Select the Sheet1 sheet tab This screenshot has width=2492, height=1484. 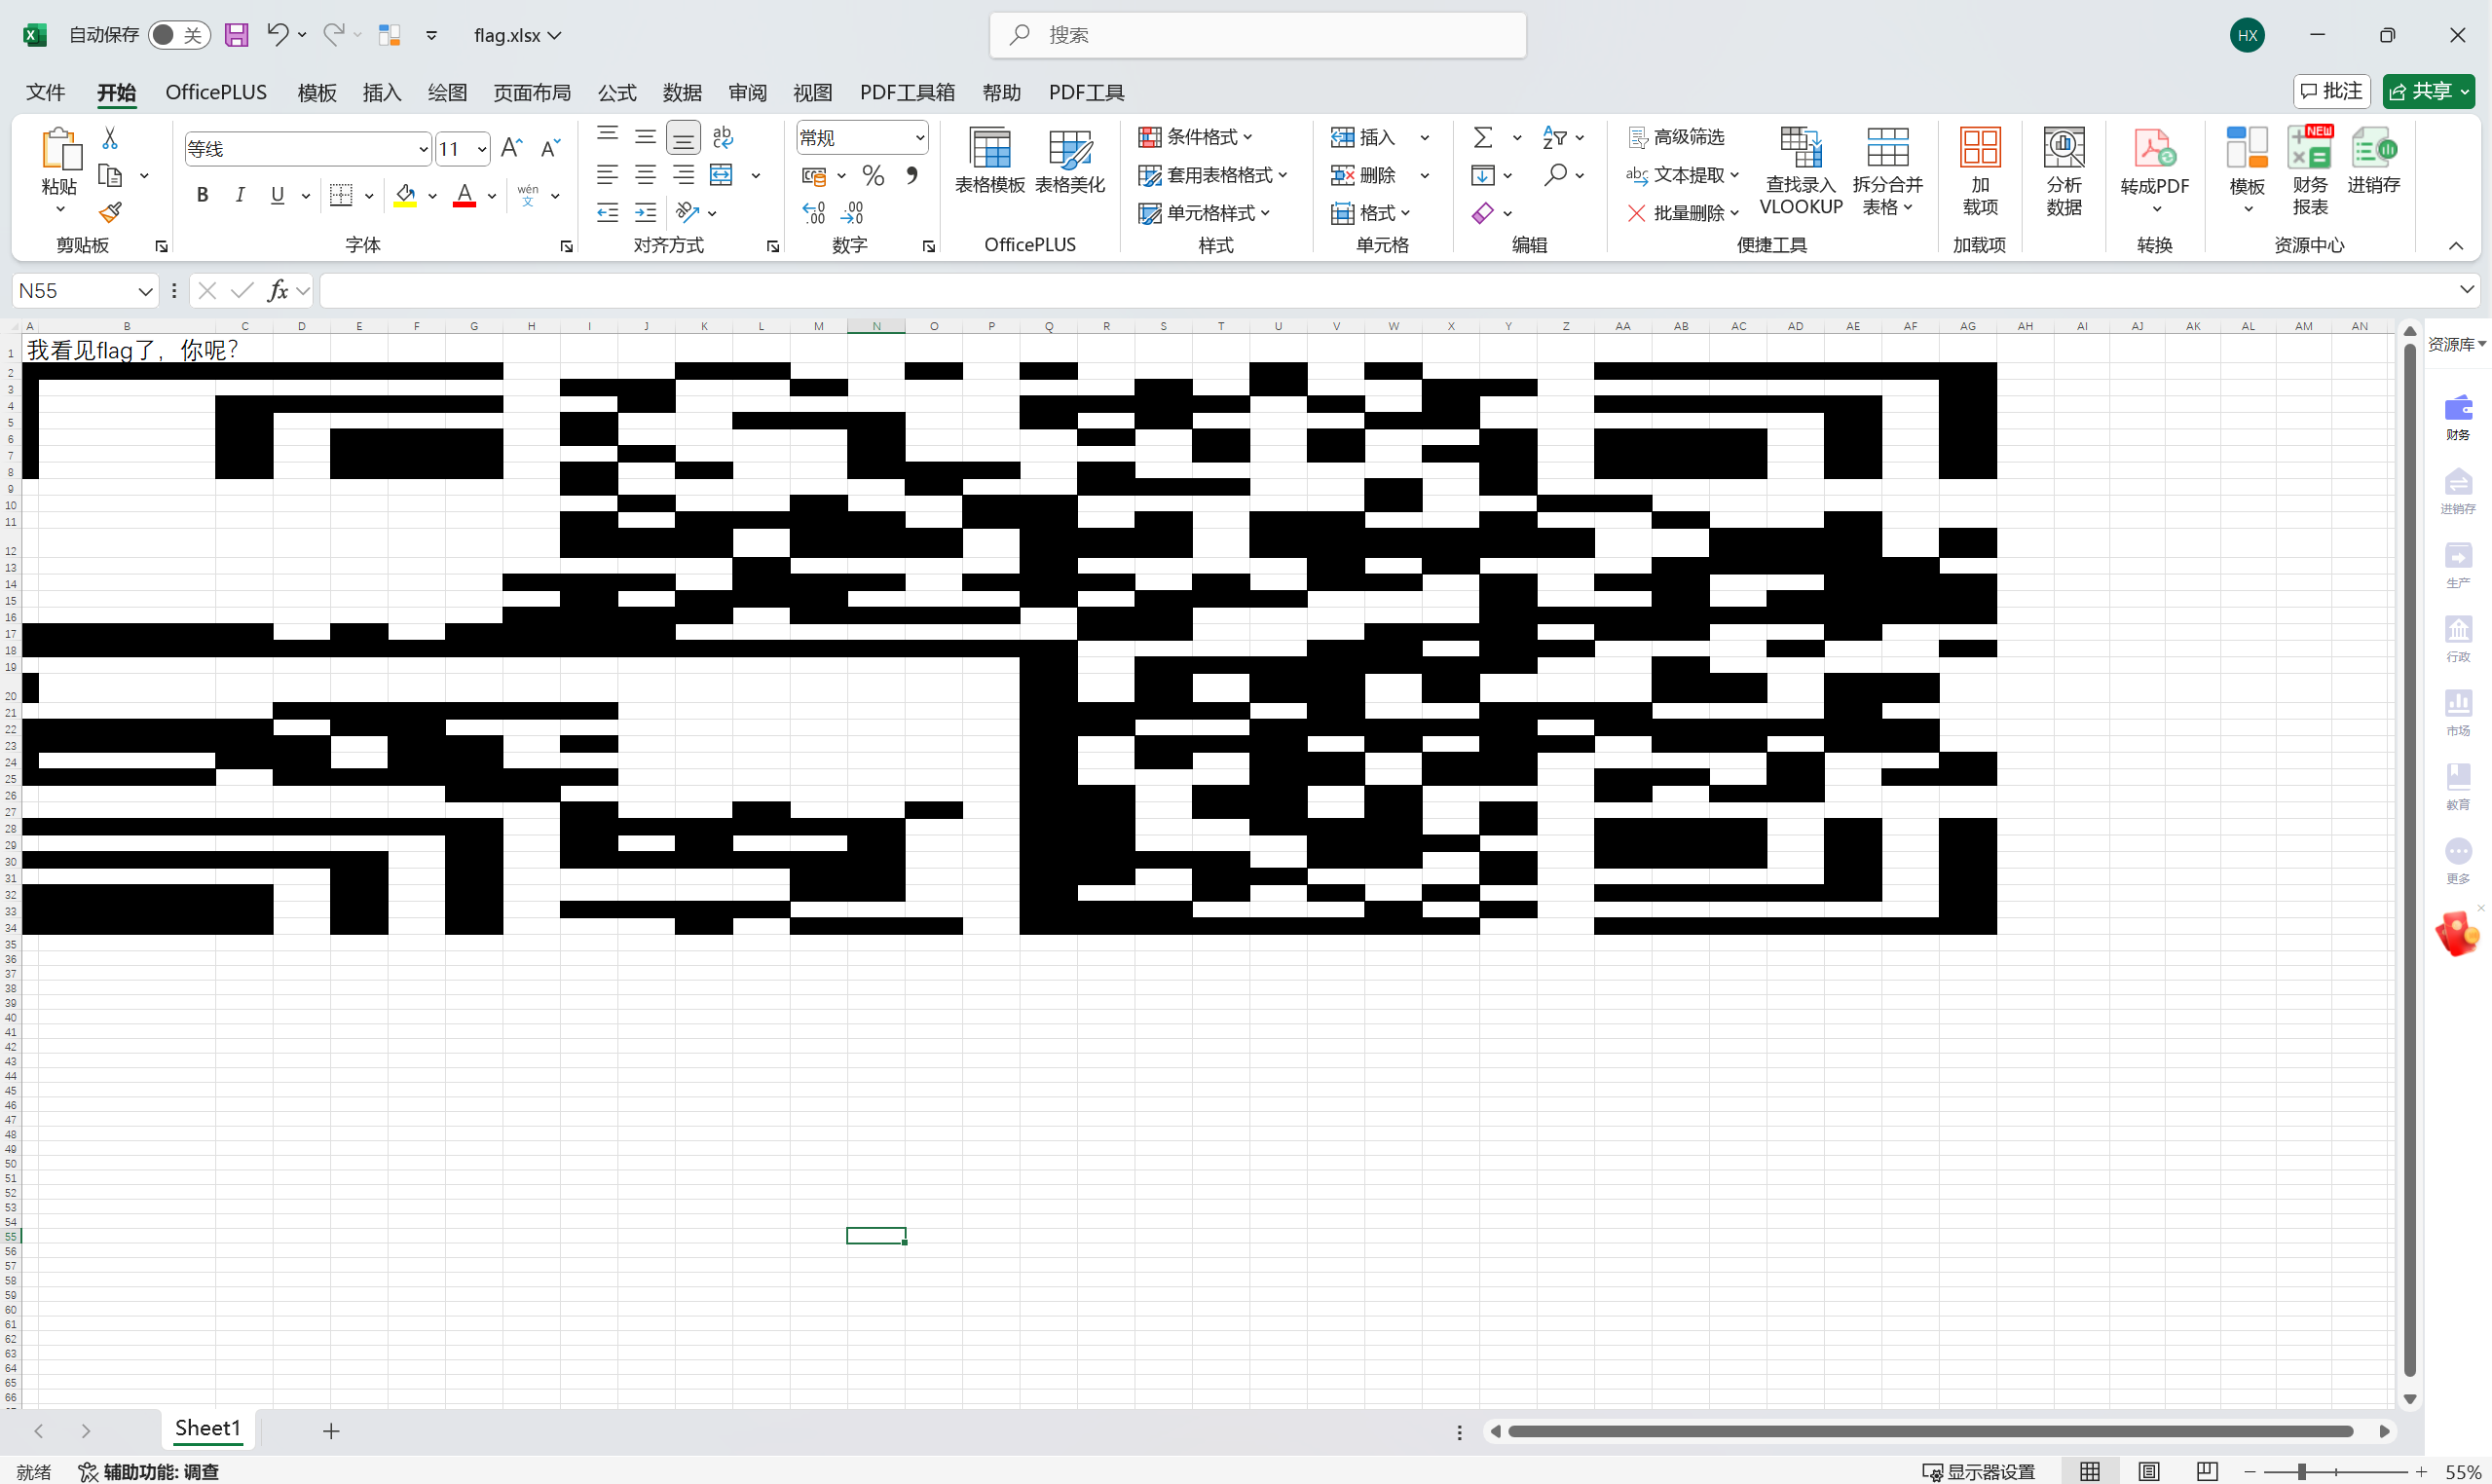coord(208,1428)
